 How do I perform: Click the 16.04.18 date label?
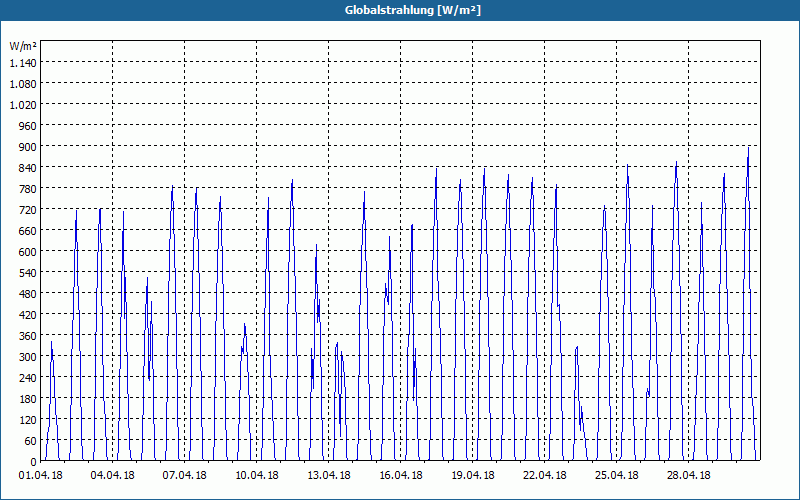401,476
